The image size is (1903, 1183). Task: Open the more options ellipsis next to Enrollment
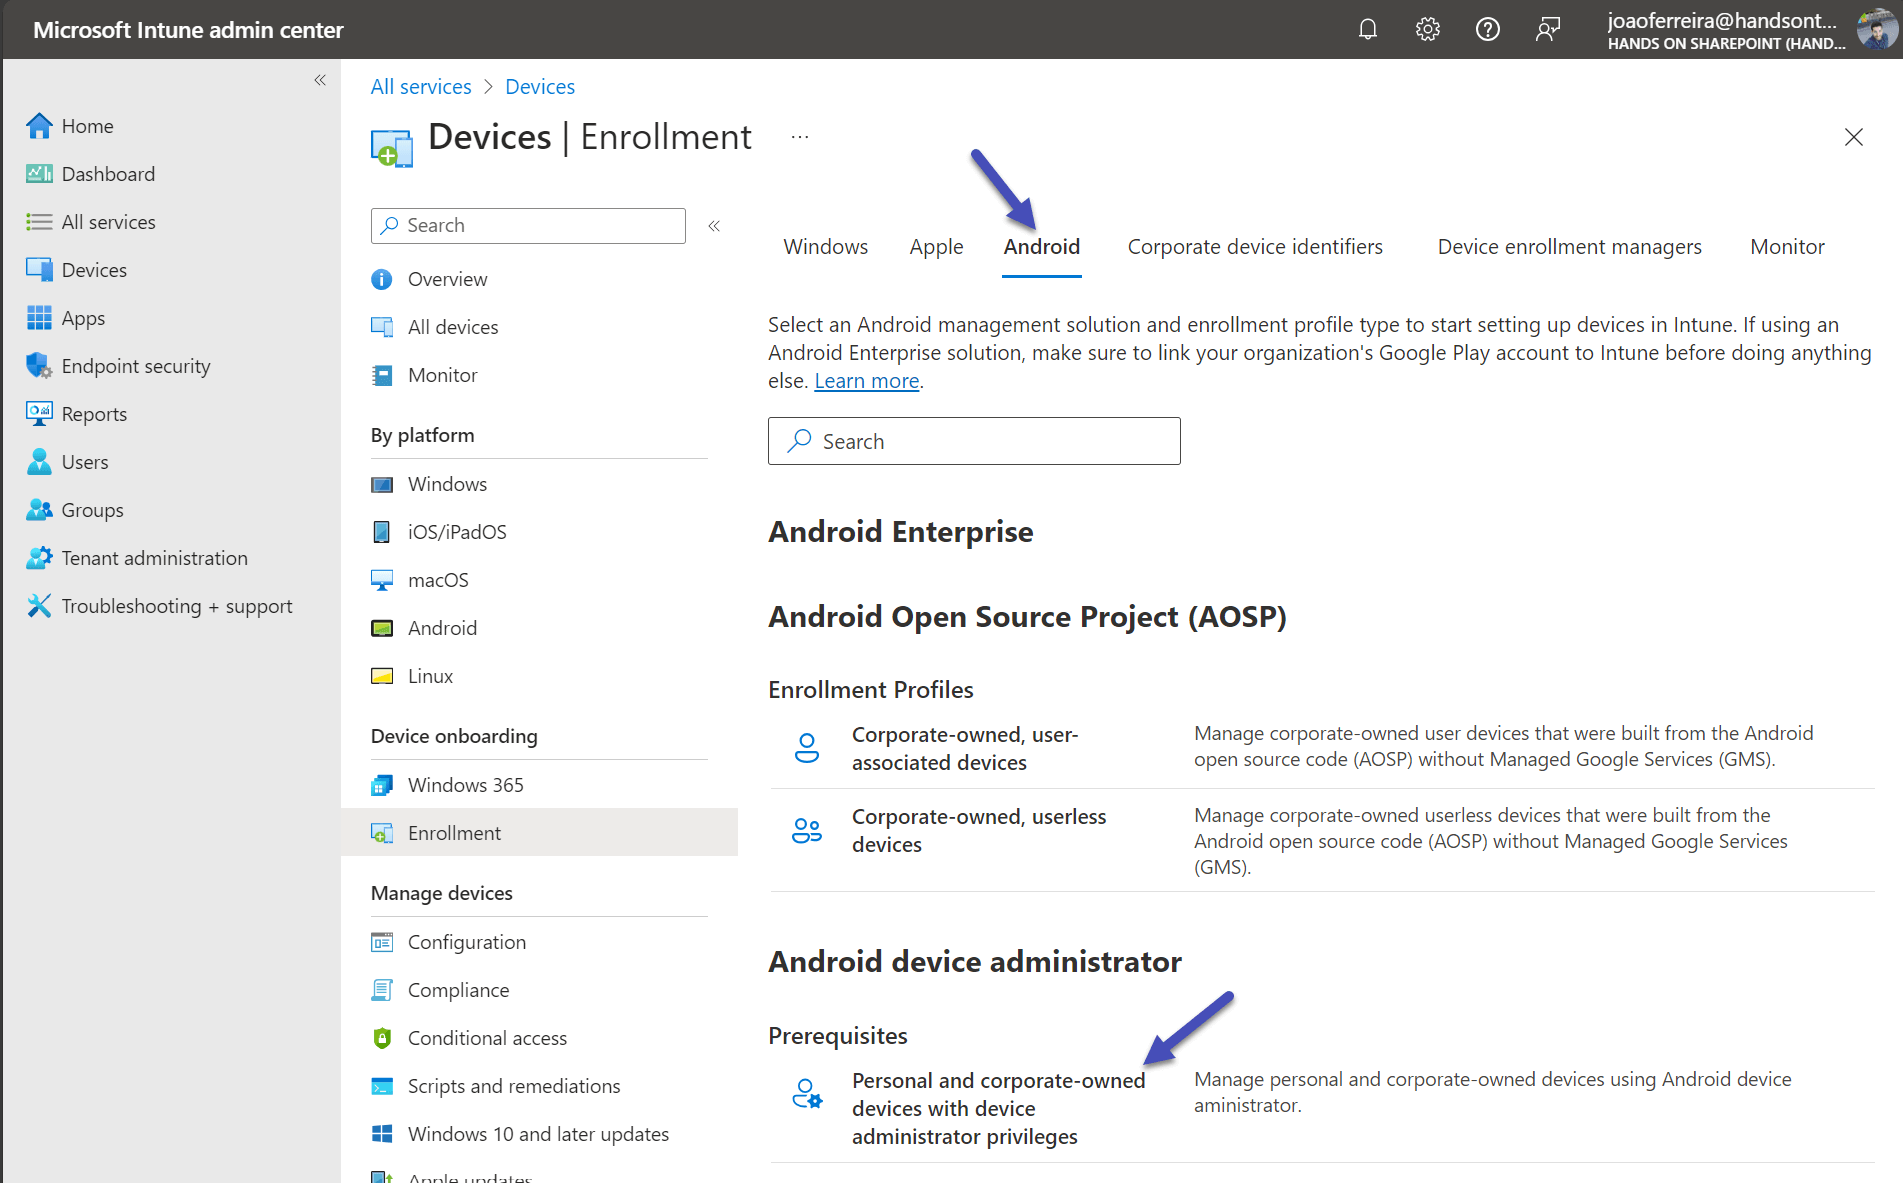[x=798, y=136]
